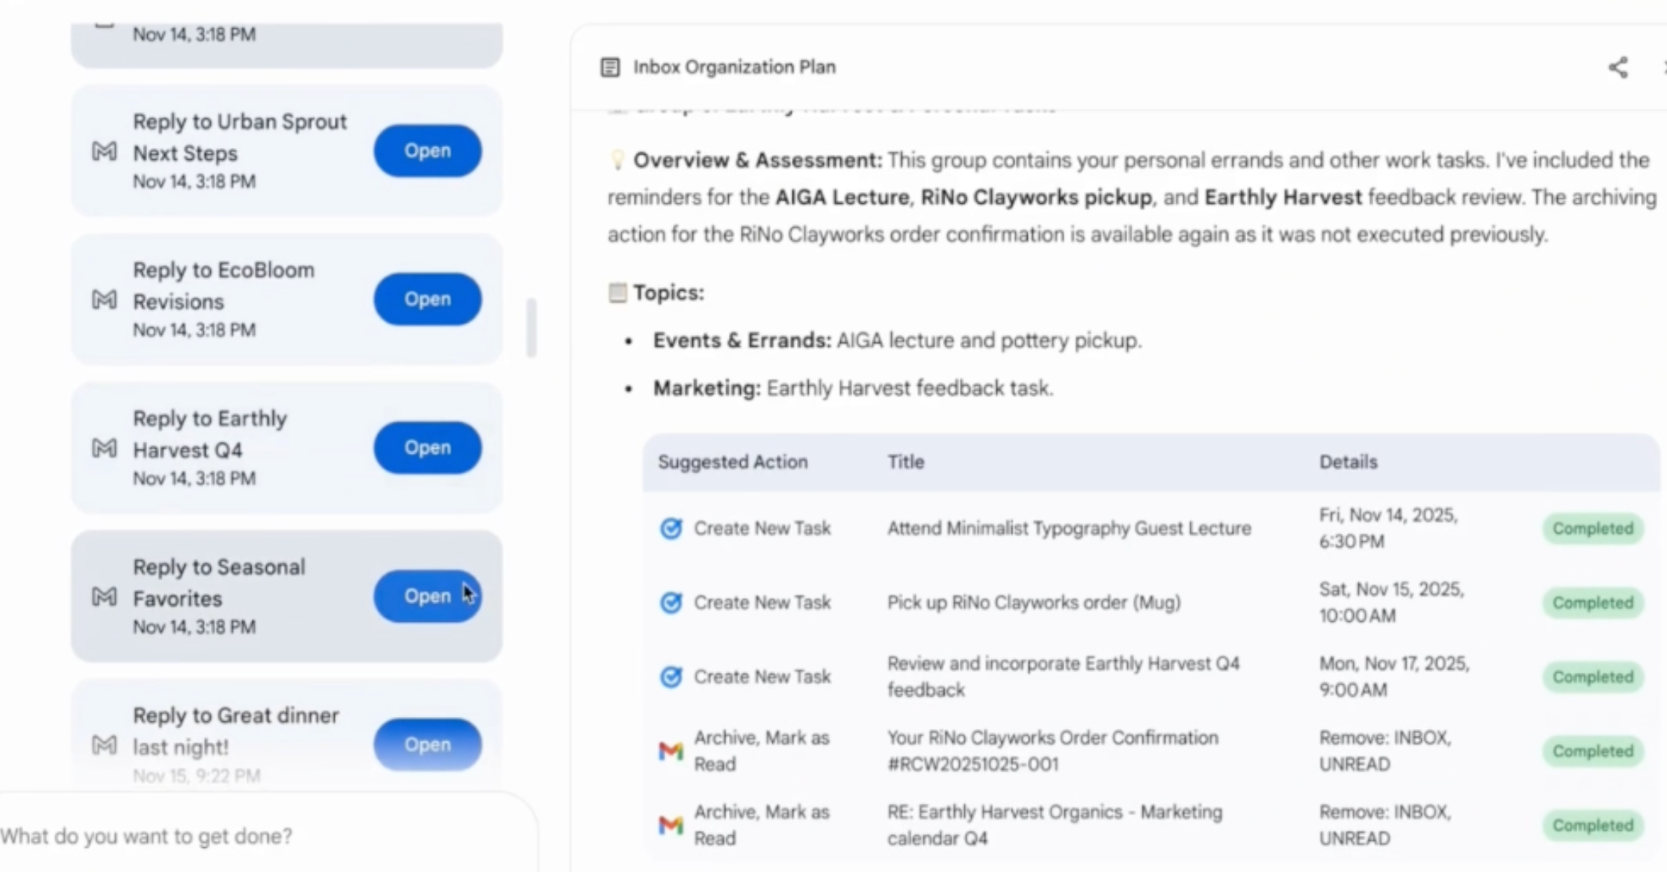
Task: Open the Reply to Great dinner last night draft
Action: [x=427, y=744]
